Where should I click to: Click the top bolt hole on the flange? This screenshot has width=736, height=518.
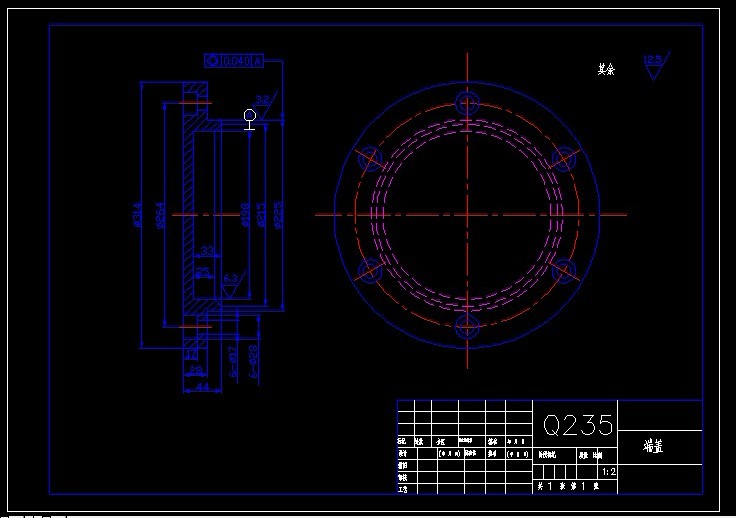[467, 103]
